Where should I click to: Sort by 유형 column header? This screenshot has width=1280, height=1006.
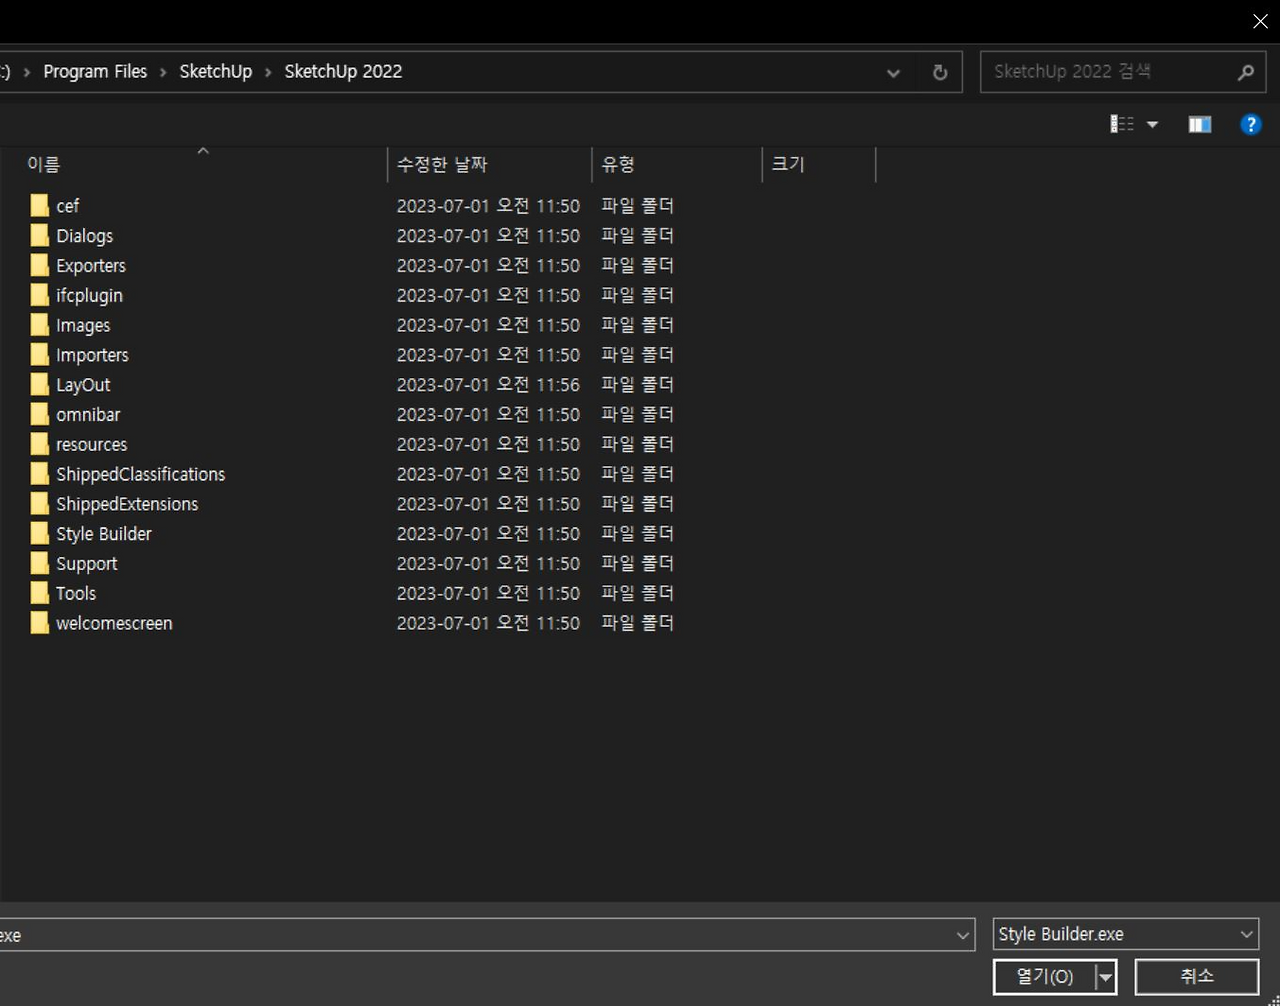tap(618, 165)
